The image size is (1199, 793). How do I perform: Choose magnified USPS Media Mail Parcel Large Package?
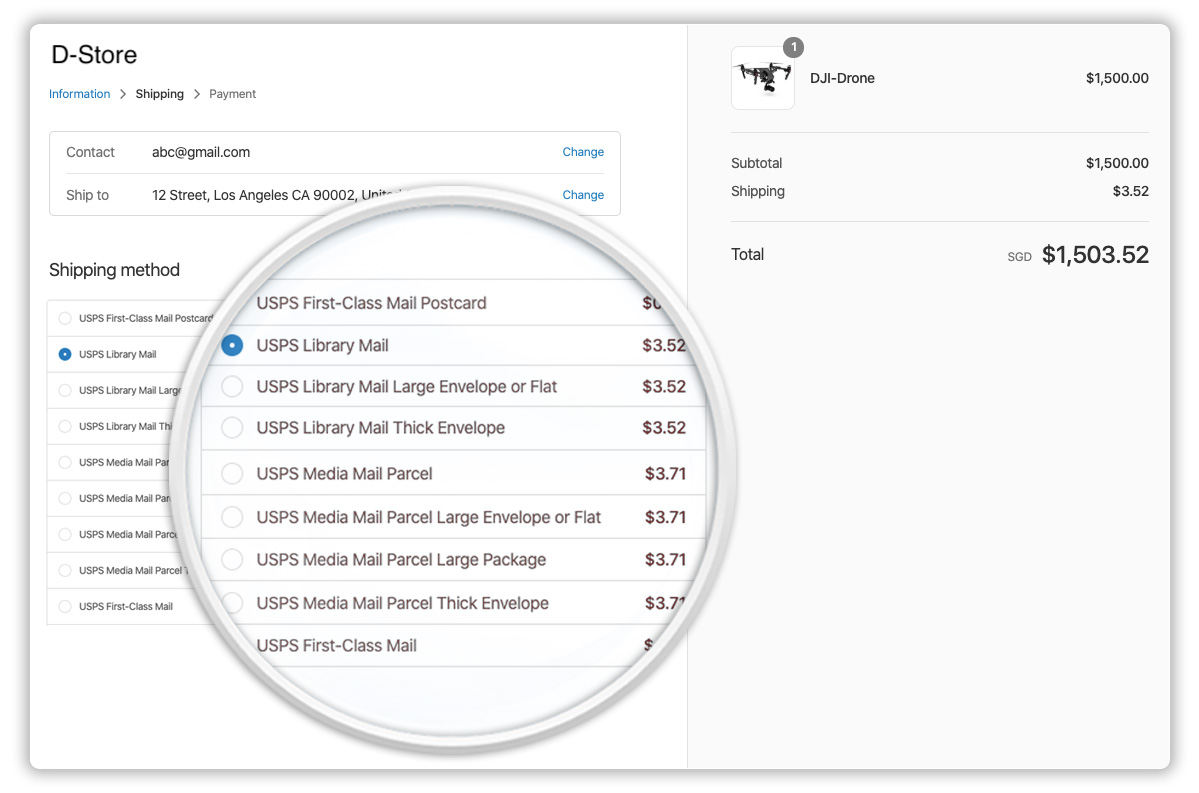click(x=232, y=560)
